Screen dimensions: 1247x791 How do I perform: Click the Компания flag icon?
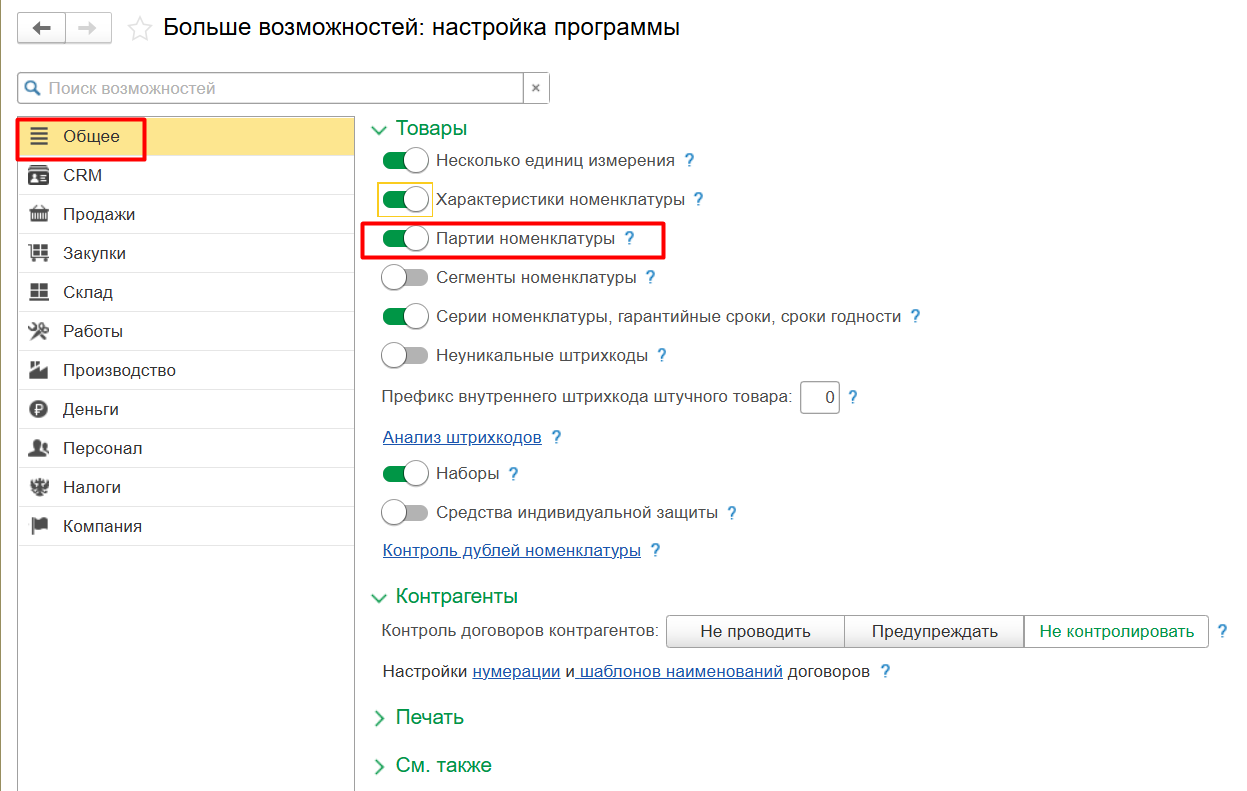pos(39,526)
